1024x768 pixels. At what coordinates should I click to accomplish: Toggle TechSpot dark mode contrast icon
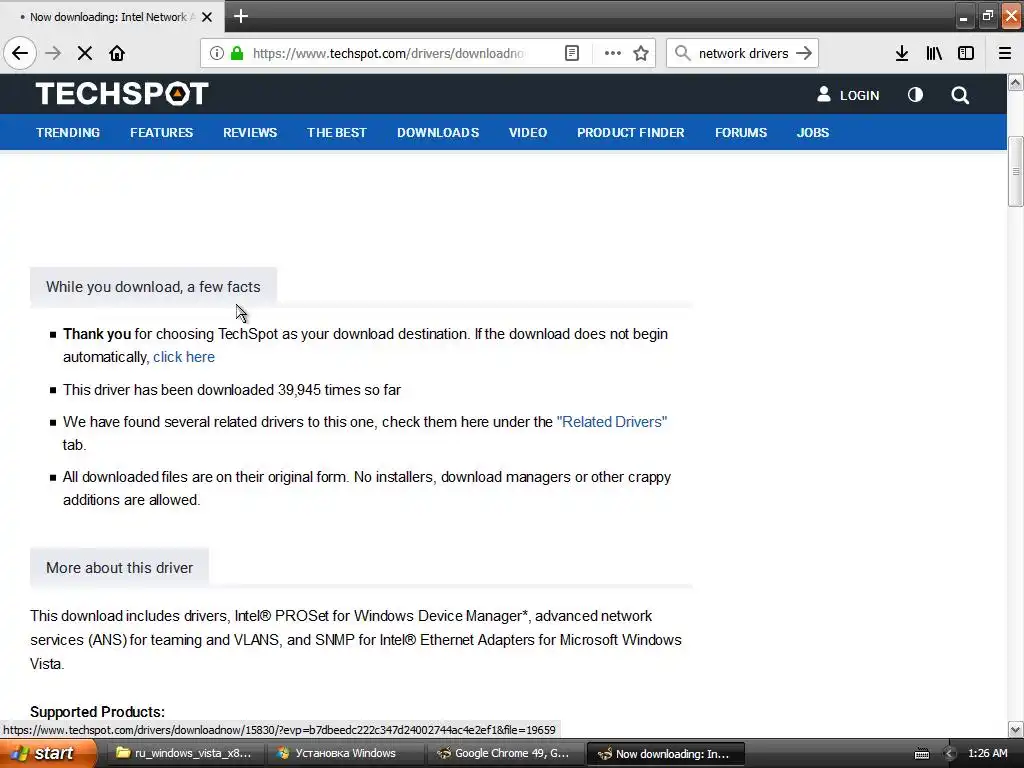[916, 95]
